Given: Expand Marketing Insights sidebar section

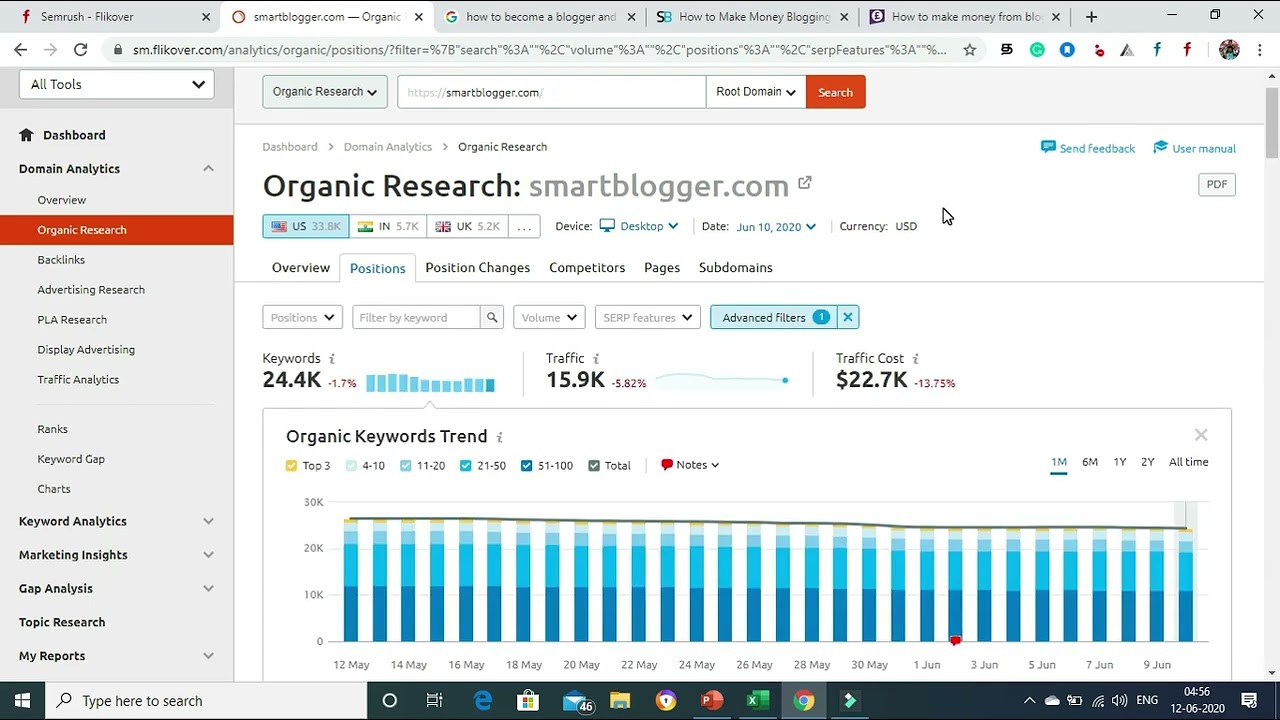Looking at the screenshot, I should (208, 555).
